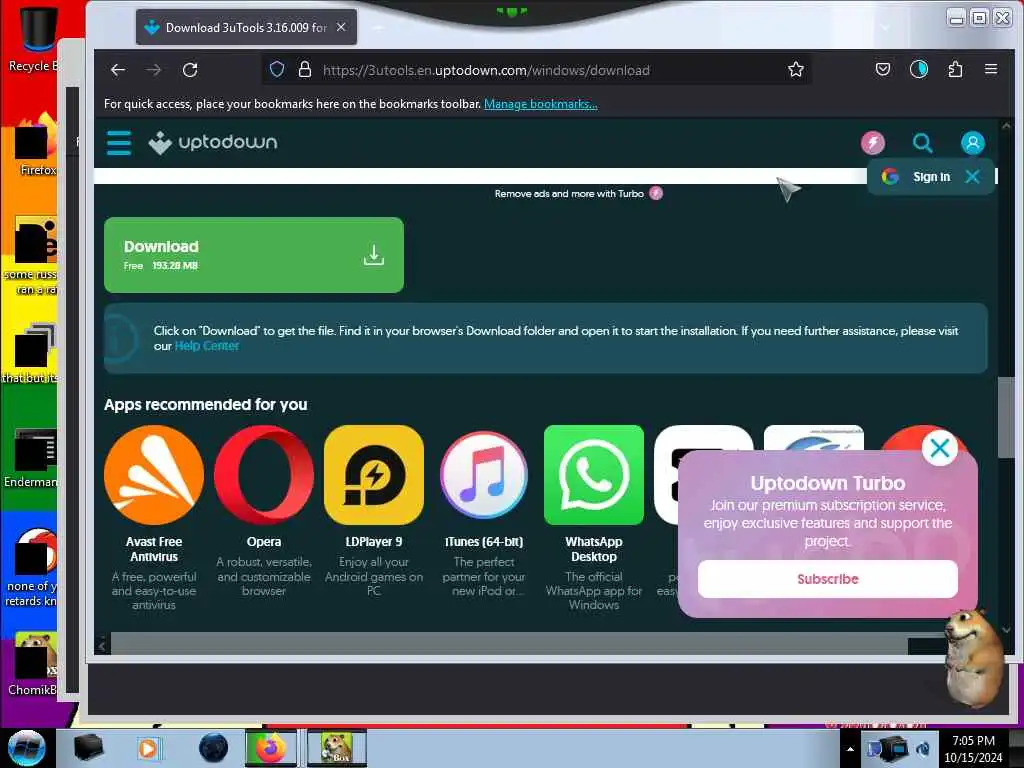Click the taskbar clock showing 7:05 PM
This screenshot has width=1024, height=768.
click(973, 749)
